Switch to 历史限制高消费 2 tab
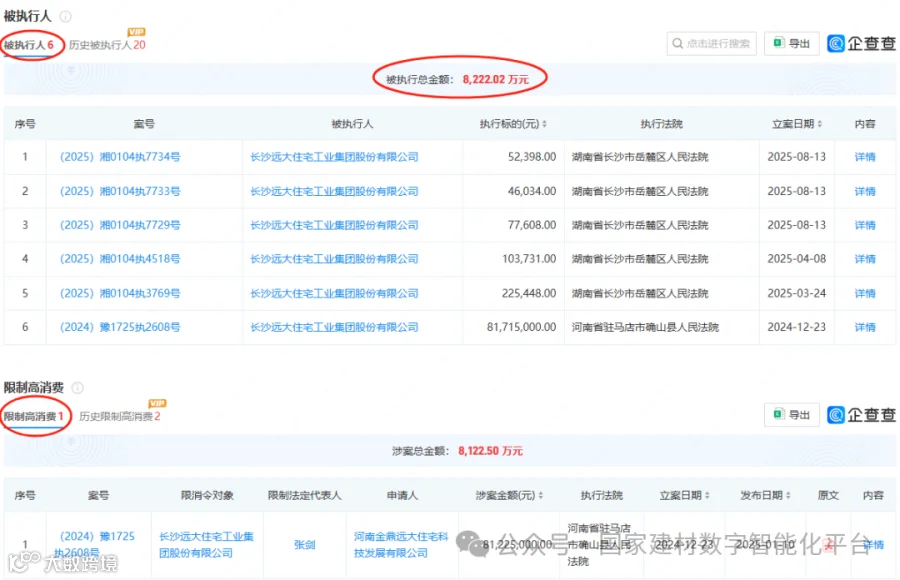This screenshot has height=580, width=900. pos(119,416)
